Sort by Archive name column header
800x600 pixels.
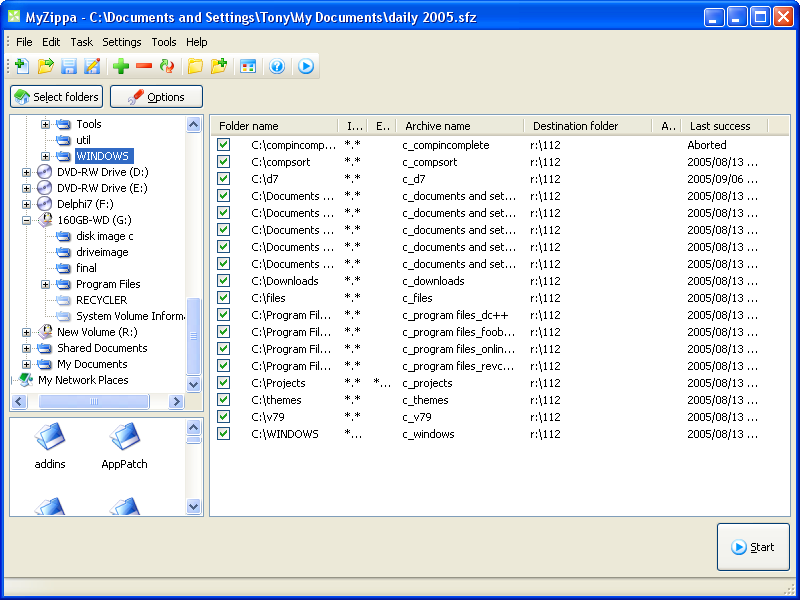(460, 126)
